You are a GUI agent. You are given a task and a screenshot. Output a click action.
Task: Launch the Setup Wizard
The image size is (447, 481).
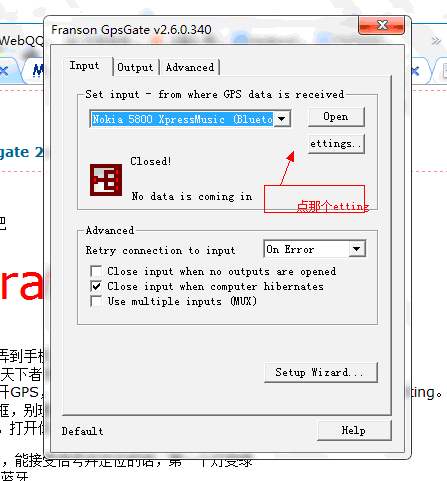pos(321,372)
